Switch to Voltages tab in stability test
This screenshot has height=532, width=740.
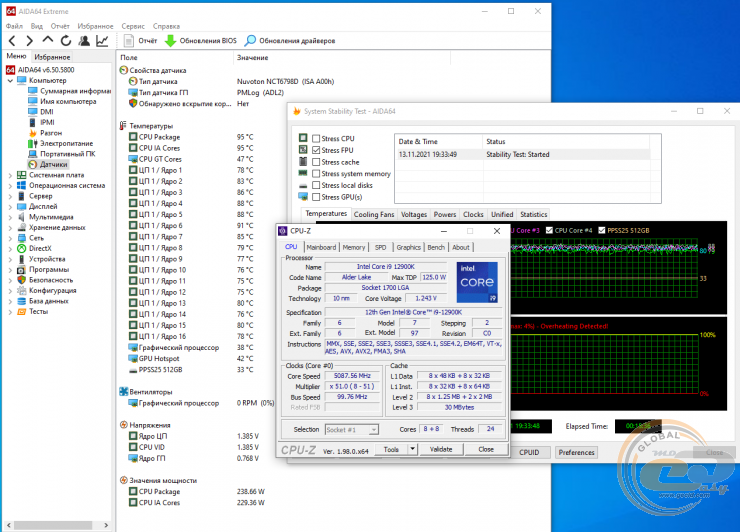[x=414, y=214]
